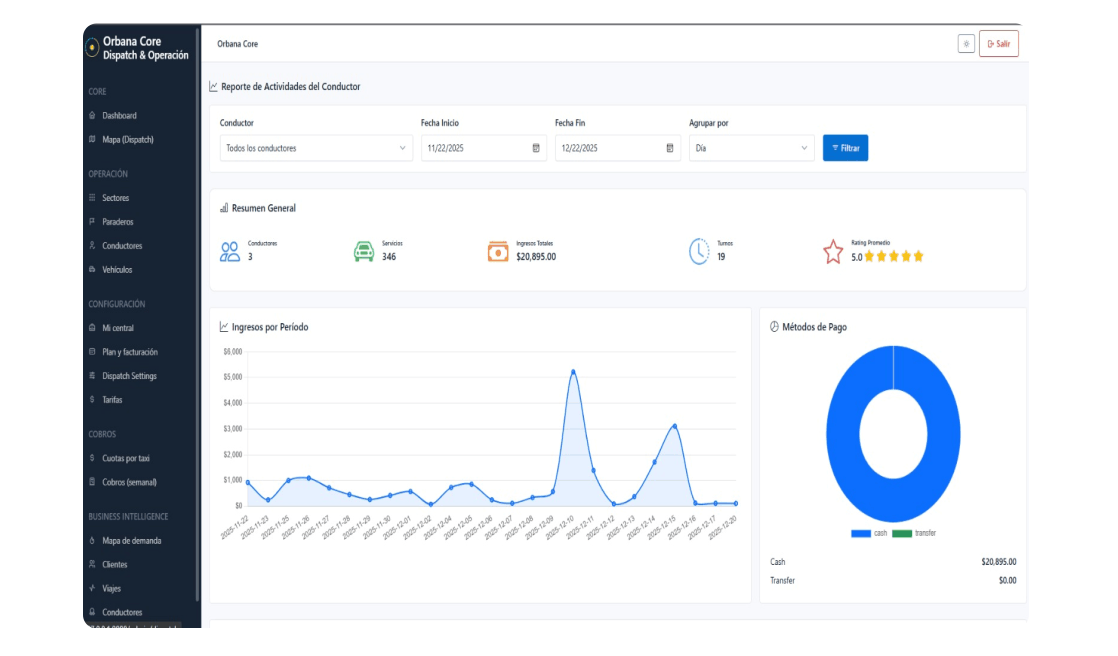Expand the Agrupar por dropdown
This screenshot has width=1118, height=656.
tap(750, 148)
